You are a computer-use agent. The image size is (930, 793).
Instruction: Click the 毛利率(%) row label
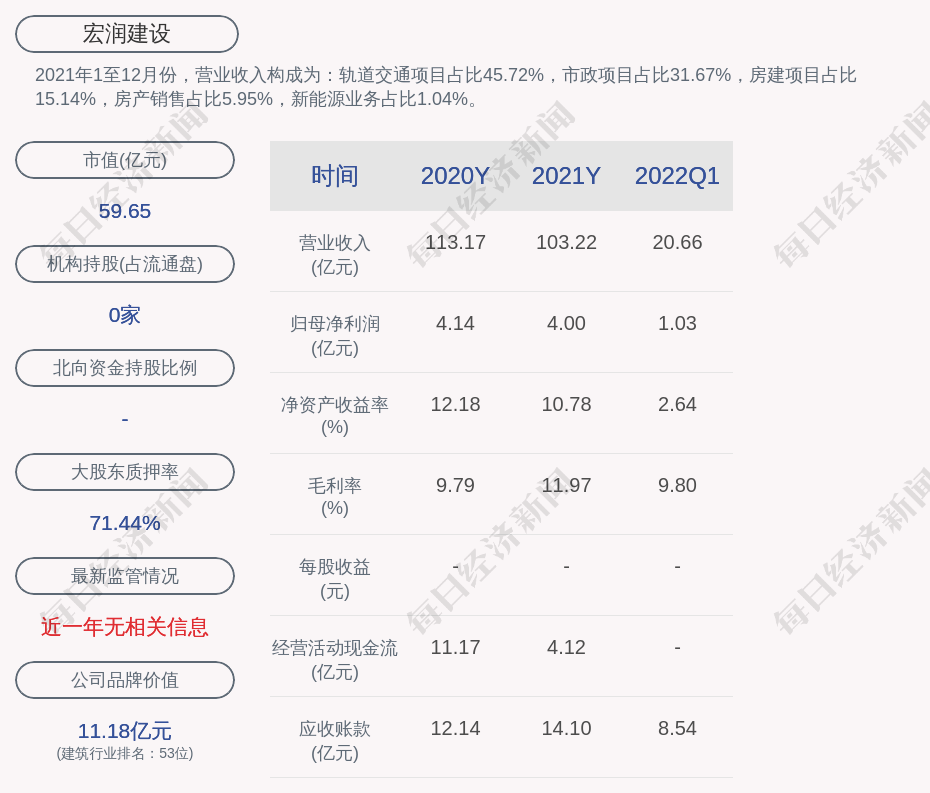[x=335, y=497]
